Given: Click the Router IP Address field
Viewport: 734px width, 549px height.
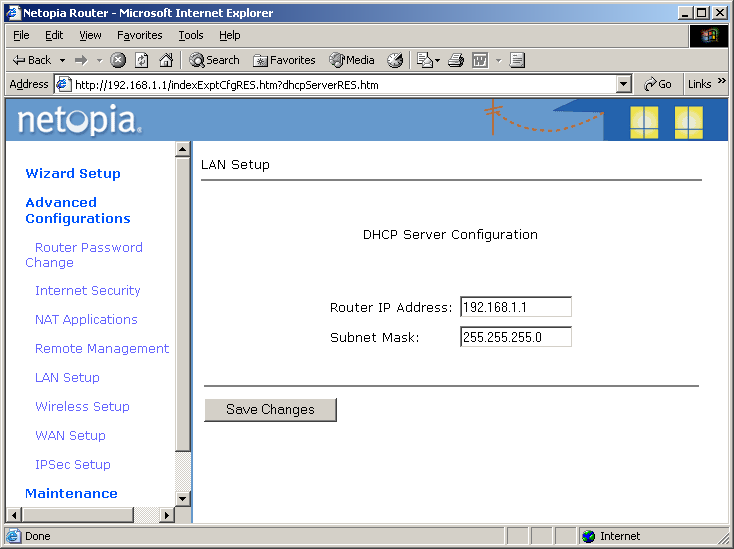Looking at the screenshot, I should click(x=515, y=307).
